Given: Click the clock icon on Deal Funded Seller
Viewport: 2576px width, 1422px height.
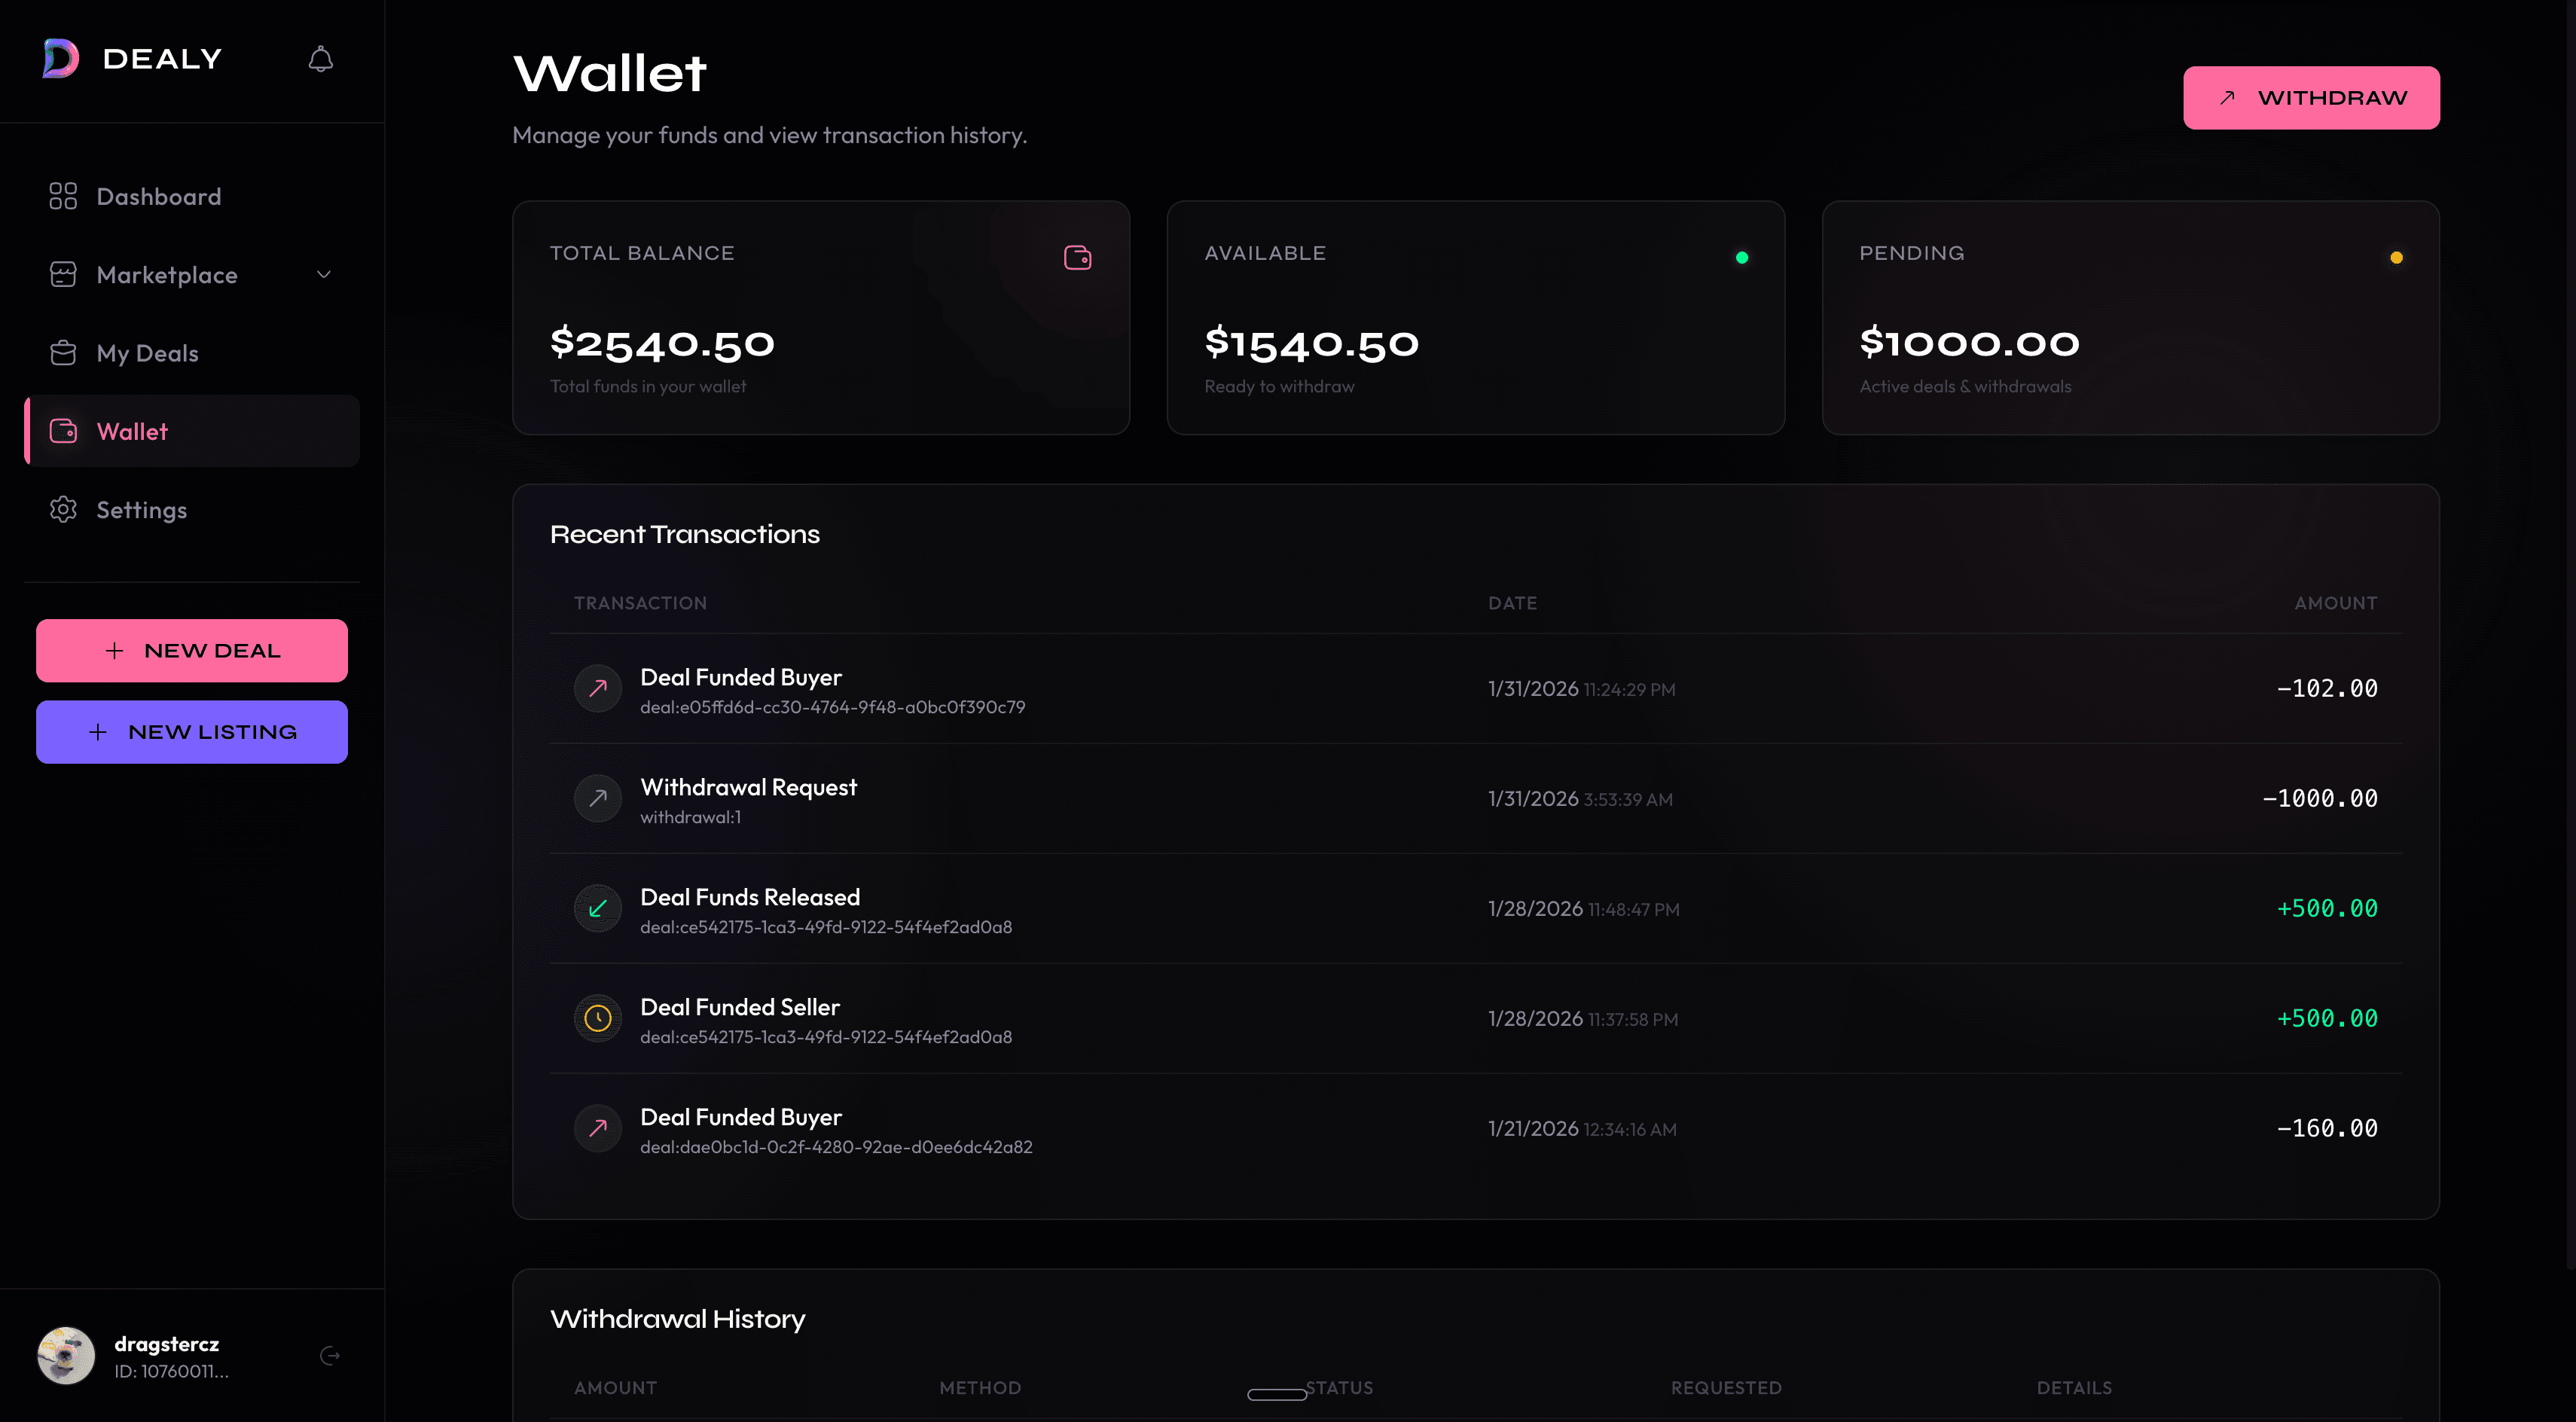Looking at the screenshot, I should (597, 1018).
